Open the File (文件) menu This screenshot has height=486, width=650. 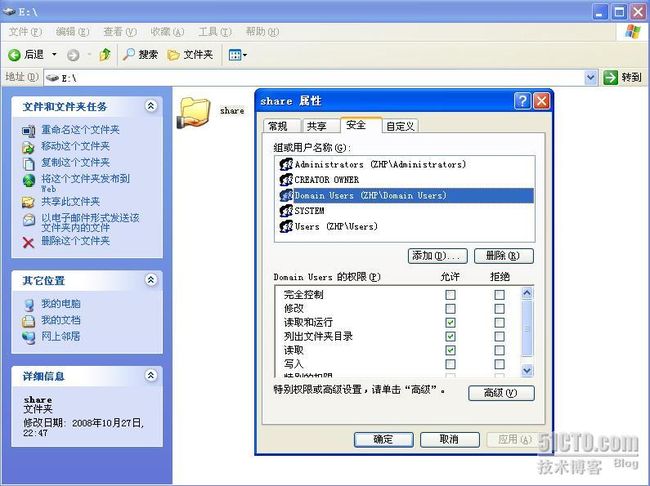point(25,32)
